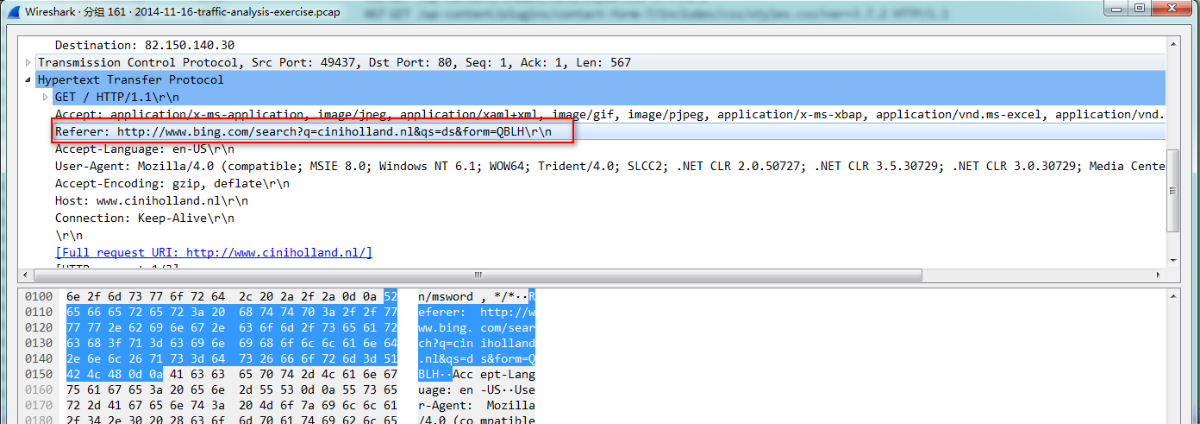Click highlighted byte 52 in row 0100
Viewport: 1200px width, 424px height.
point(391,298)
